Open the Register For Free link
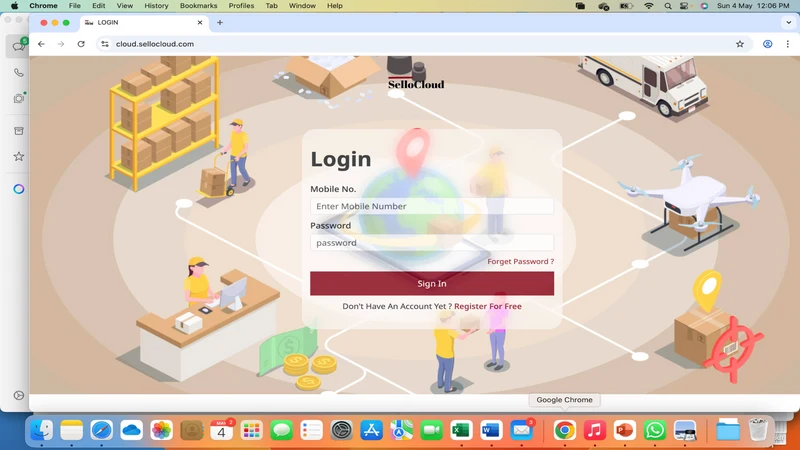This screenshot has width=800, height=450. (x=488, y=306)
